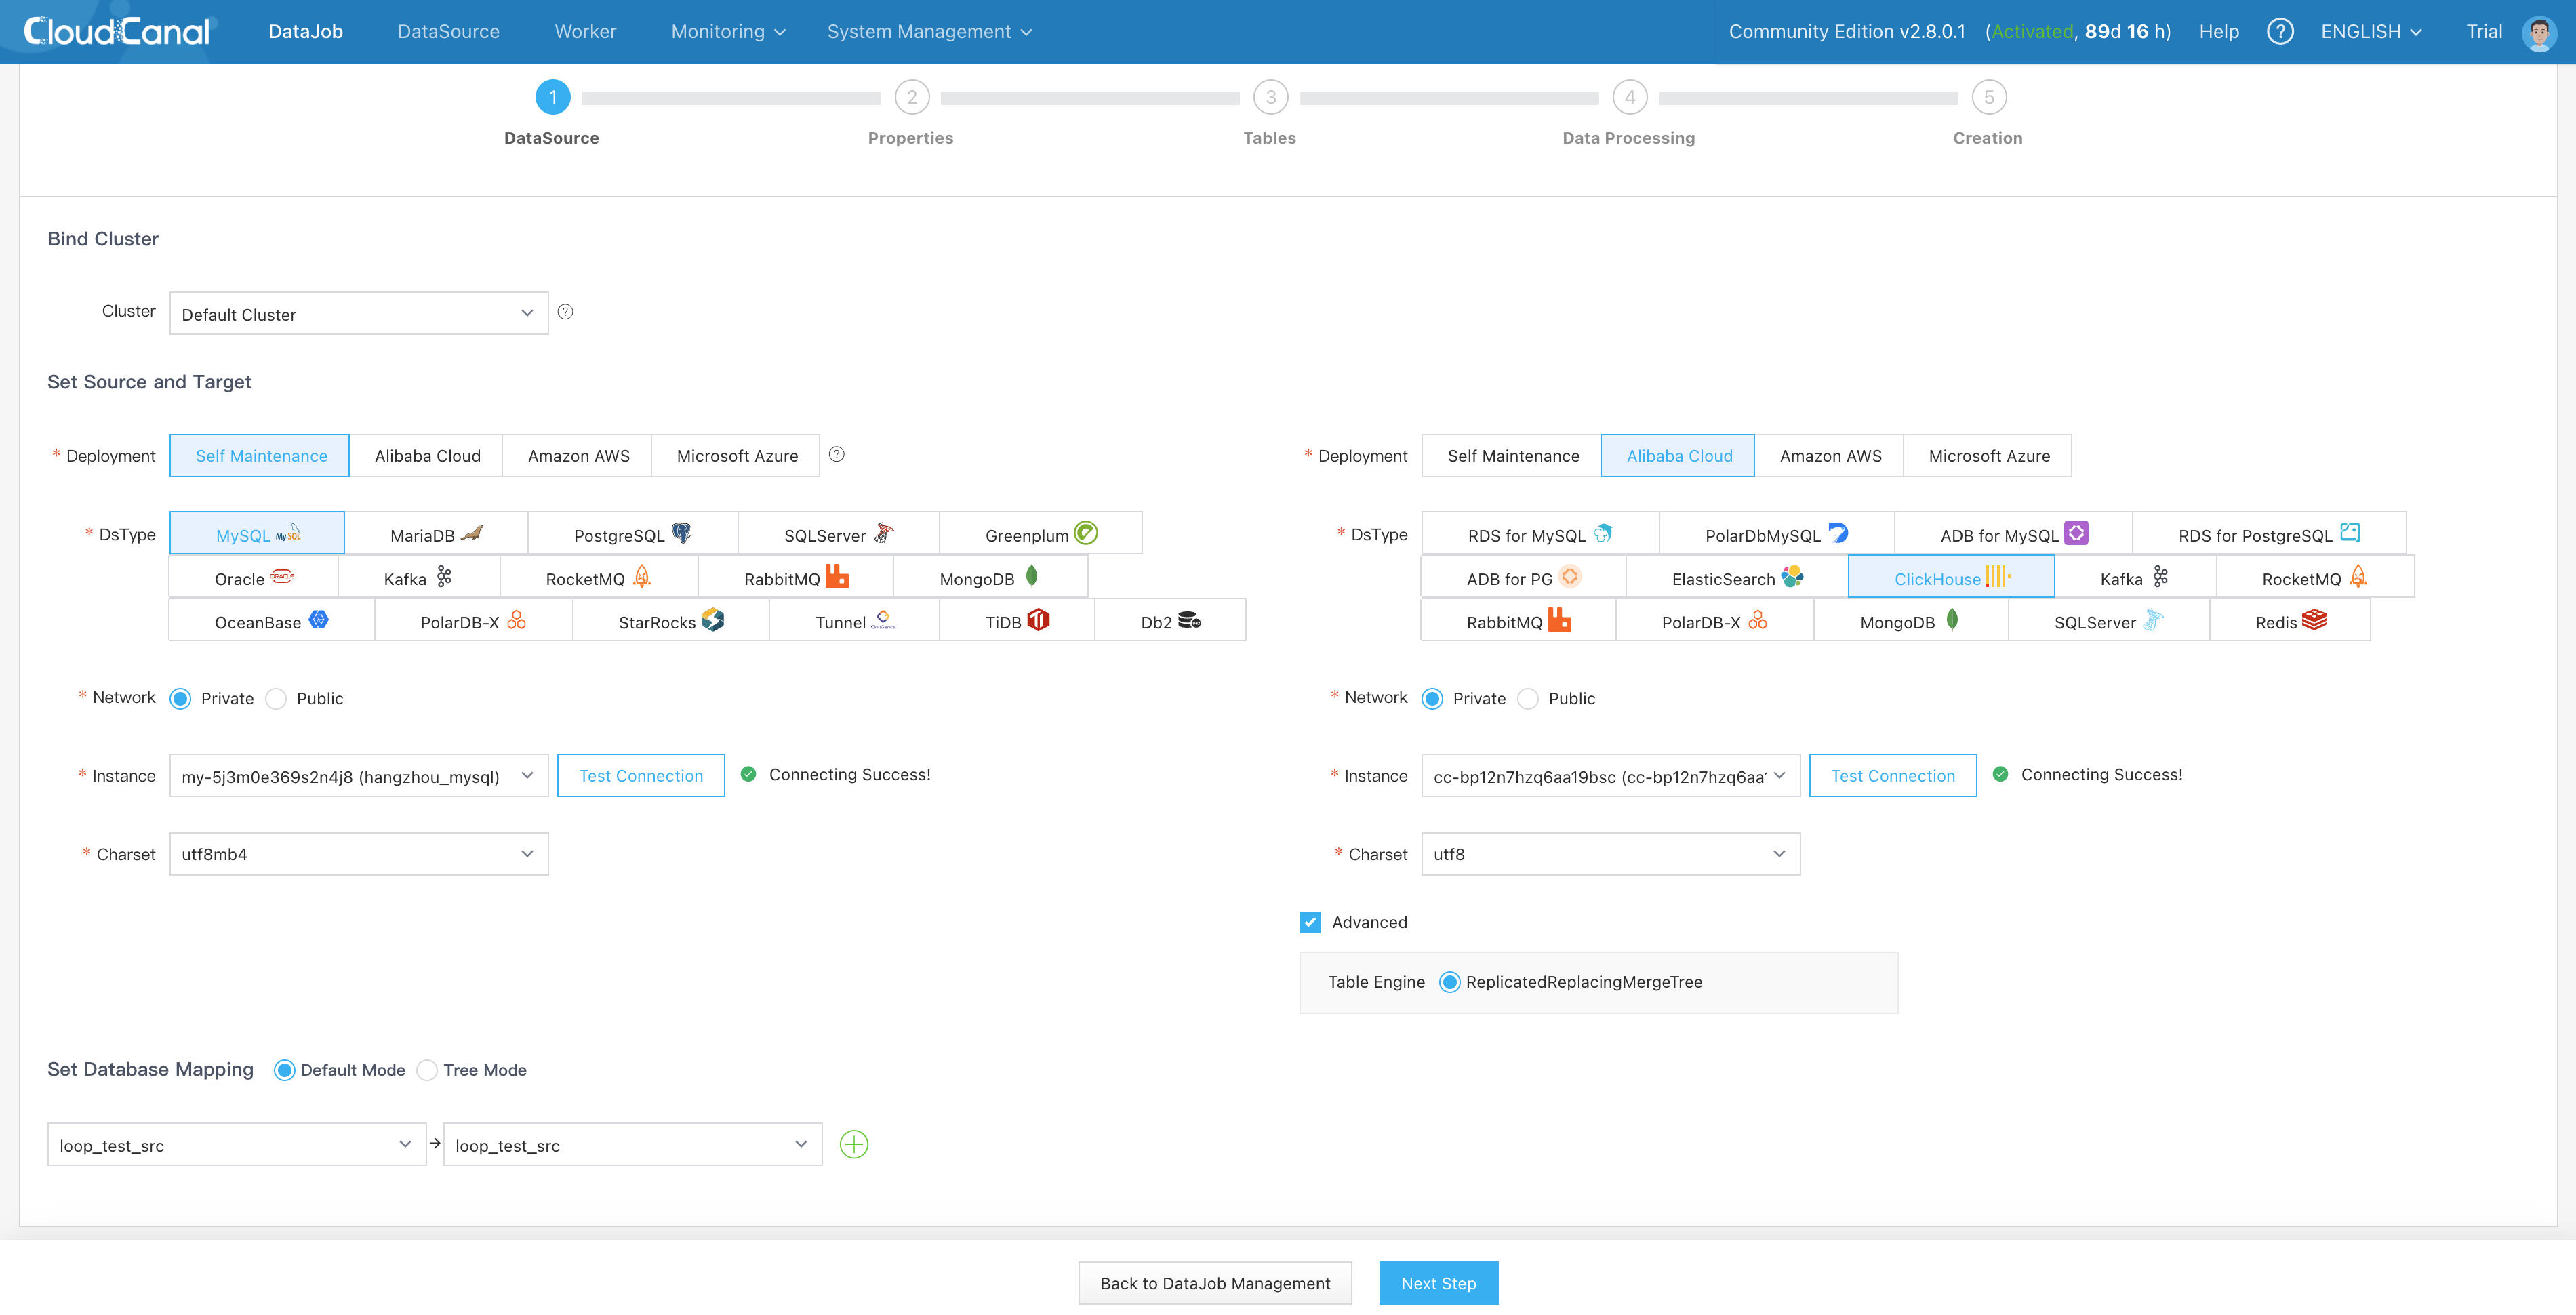Select Db2 as source DsType
The height and width of the screenshot is (1315, 2576).
pos(1170,621)
